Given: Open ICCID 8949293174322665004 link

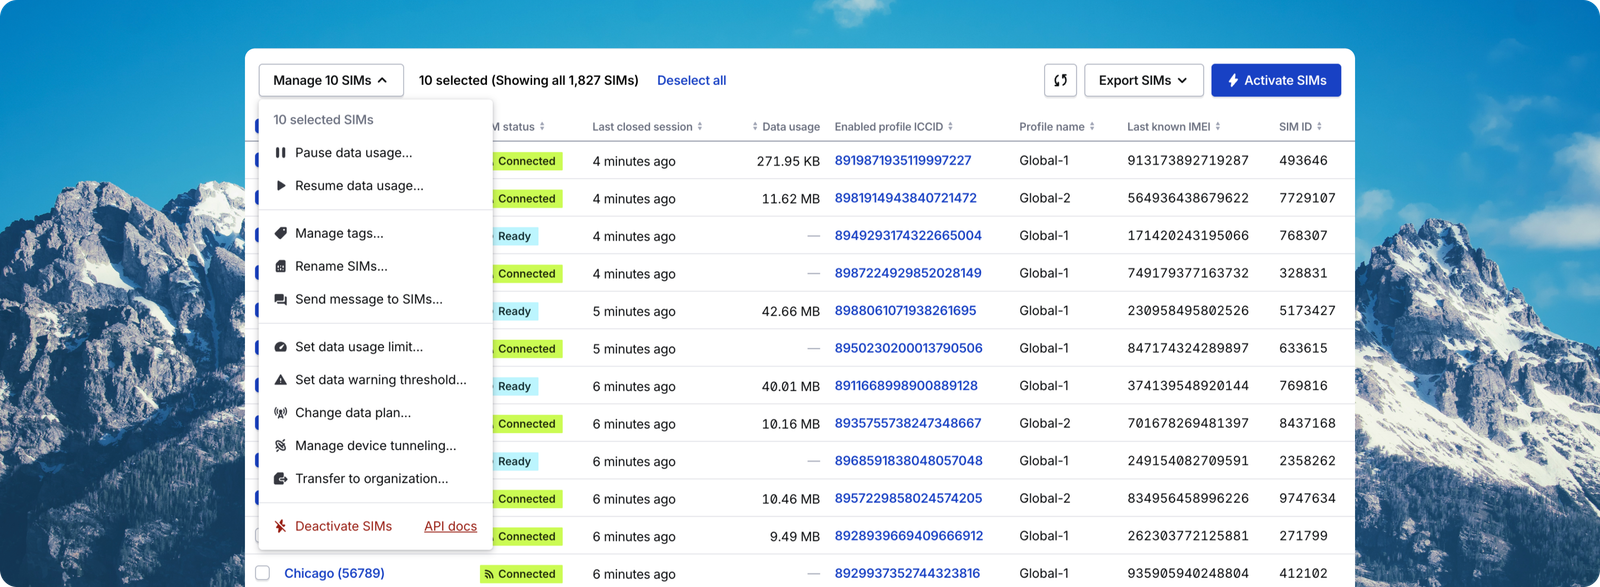Looking at the screenshot, I should (908, 236).
